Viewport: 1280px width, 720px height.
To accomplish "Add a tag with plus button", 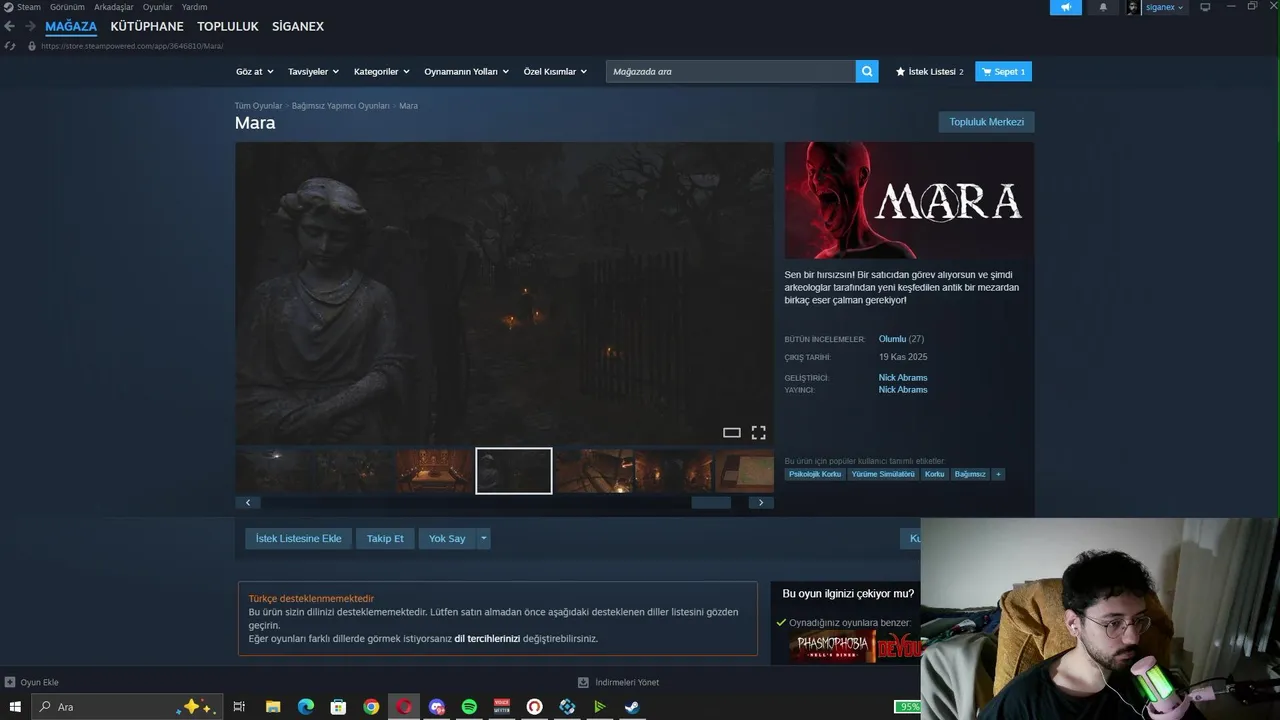I will (x=998, y=474).
